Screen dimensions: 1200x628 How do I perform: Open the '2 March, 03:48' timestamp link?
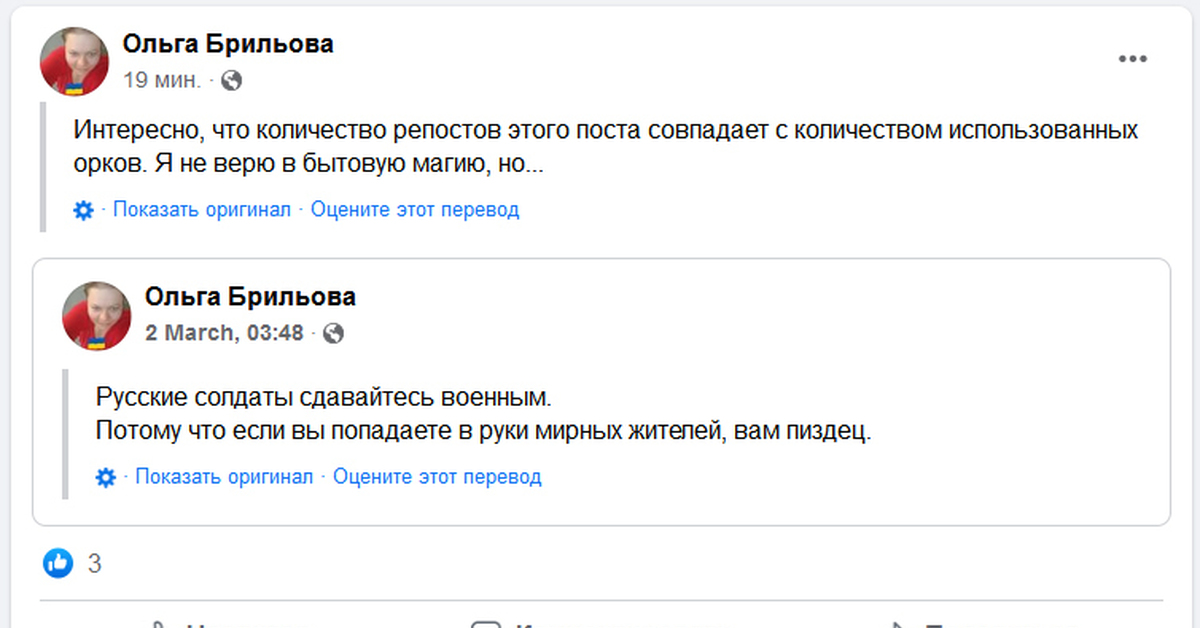224,333
